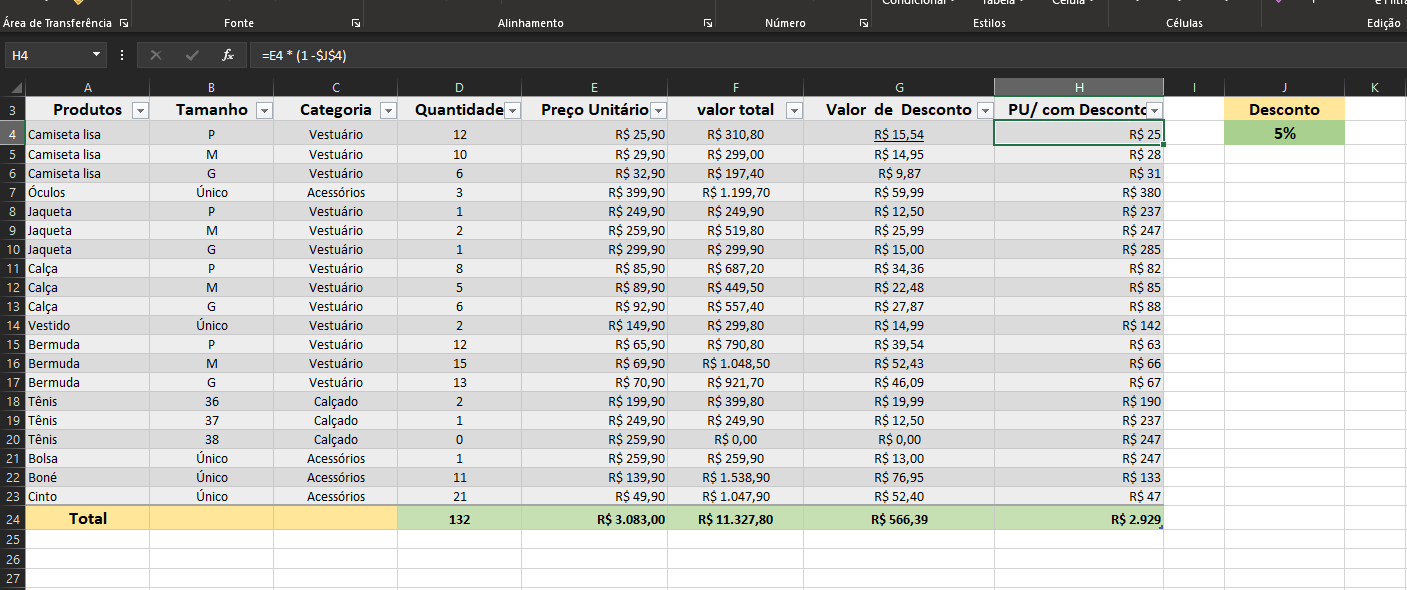Open the Tamanho column filter dropdown
Viewport: 1407px width, 590px height.
click(x=264, y=110)
